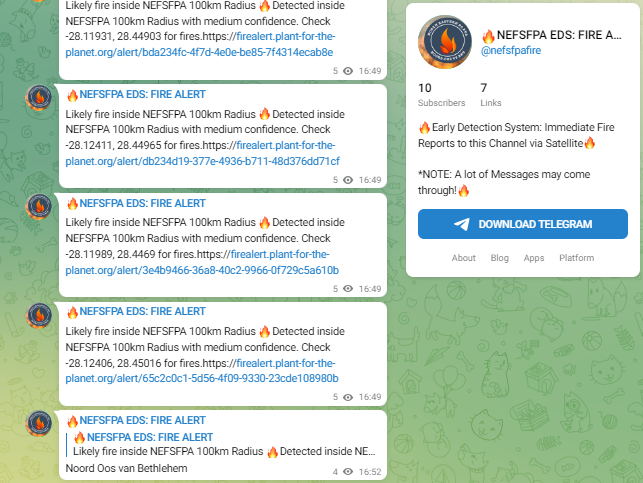The width and height of the screenshot is (643, 483).
Task: Click views eye icon on the db234d19 alert message
Action: pyautogui.click(x=348, y=180)
